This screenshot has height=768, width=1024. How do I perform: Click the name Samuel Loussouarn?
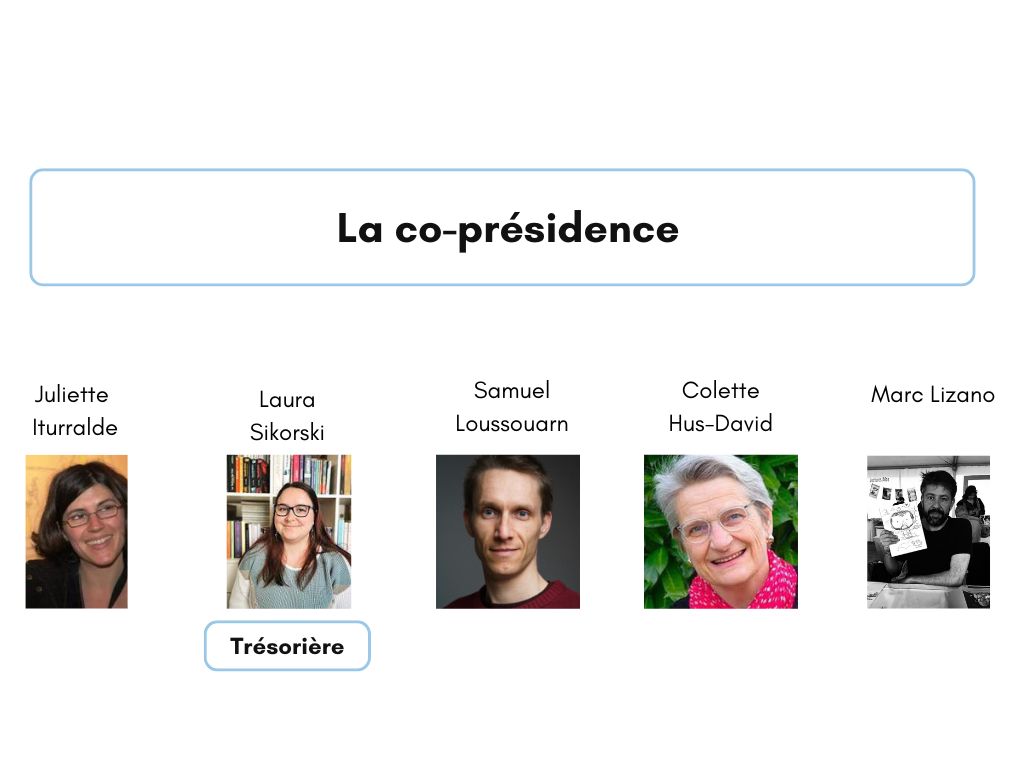[x=512, y=407]
